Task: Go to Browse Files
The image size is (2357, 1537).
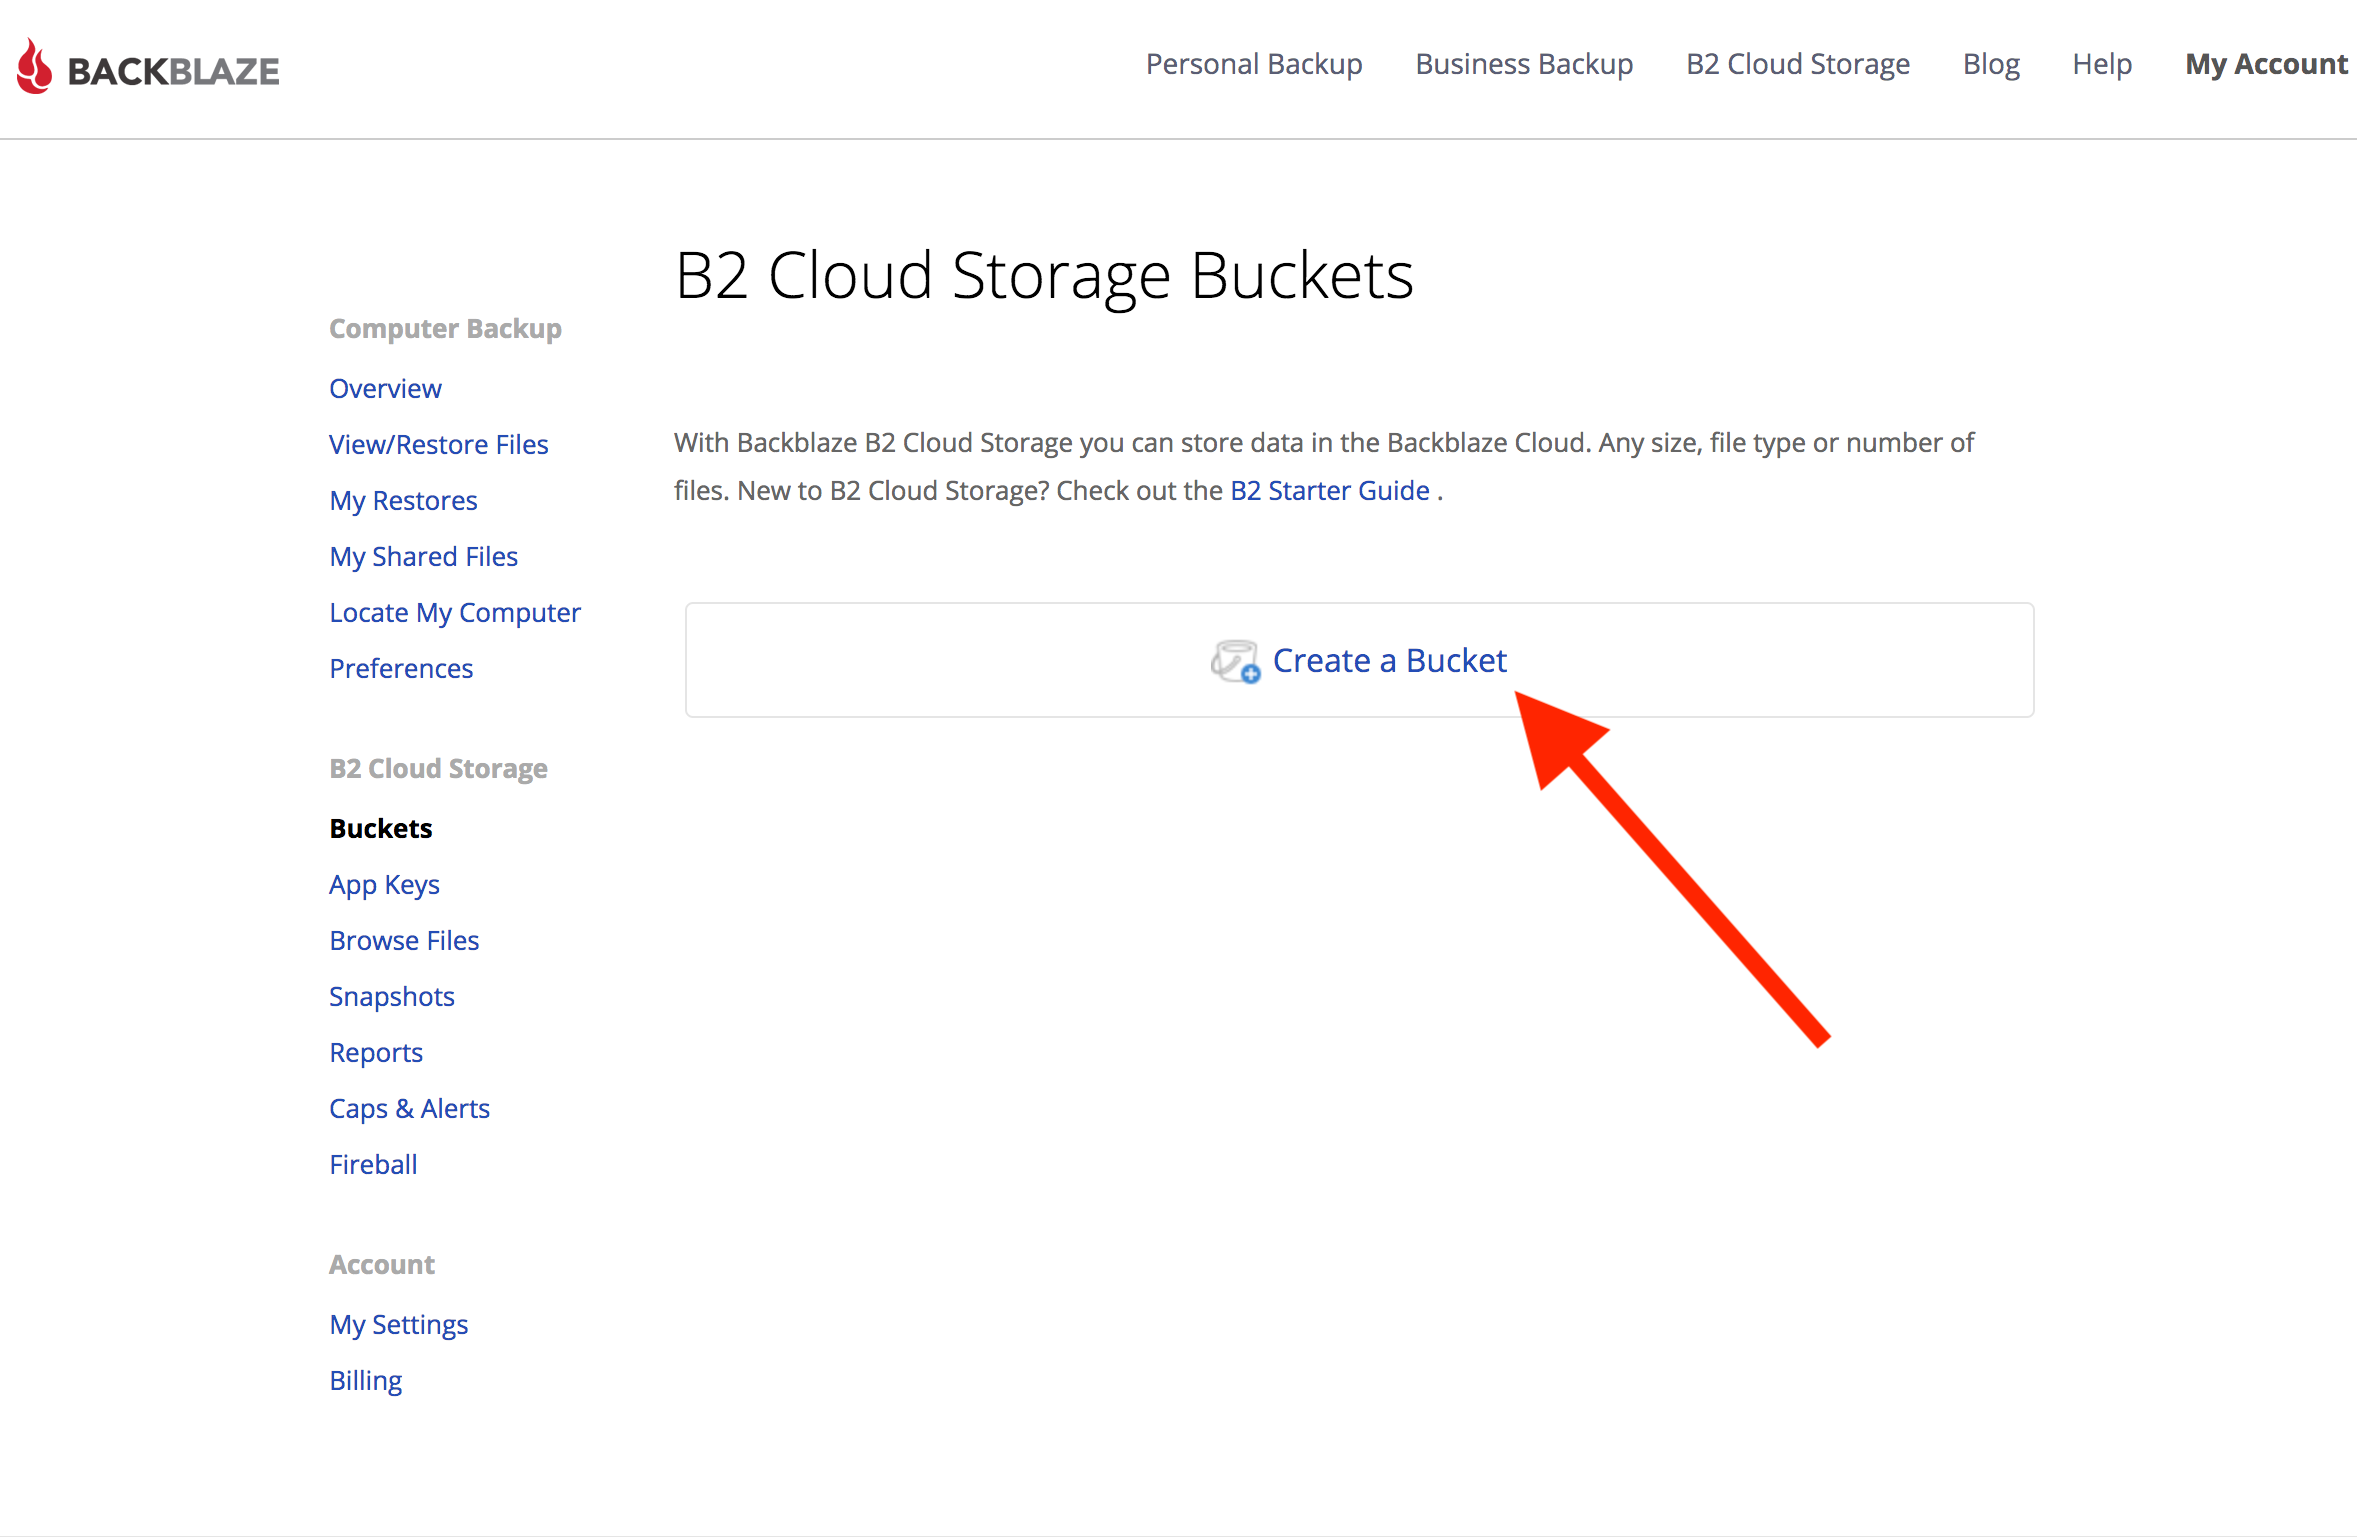Action: tap(404, 940)
